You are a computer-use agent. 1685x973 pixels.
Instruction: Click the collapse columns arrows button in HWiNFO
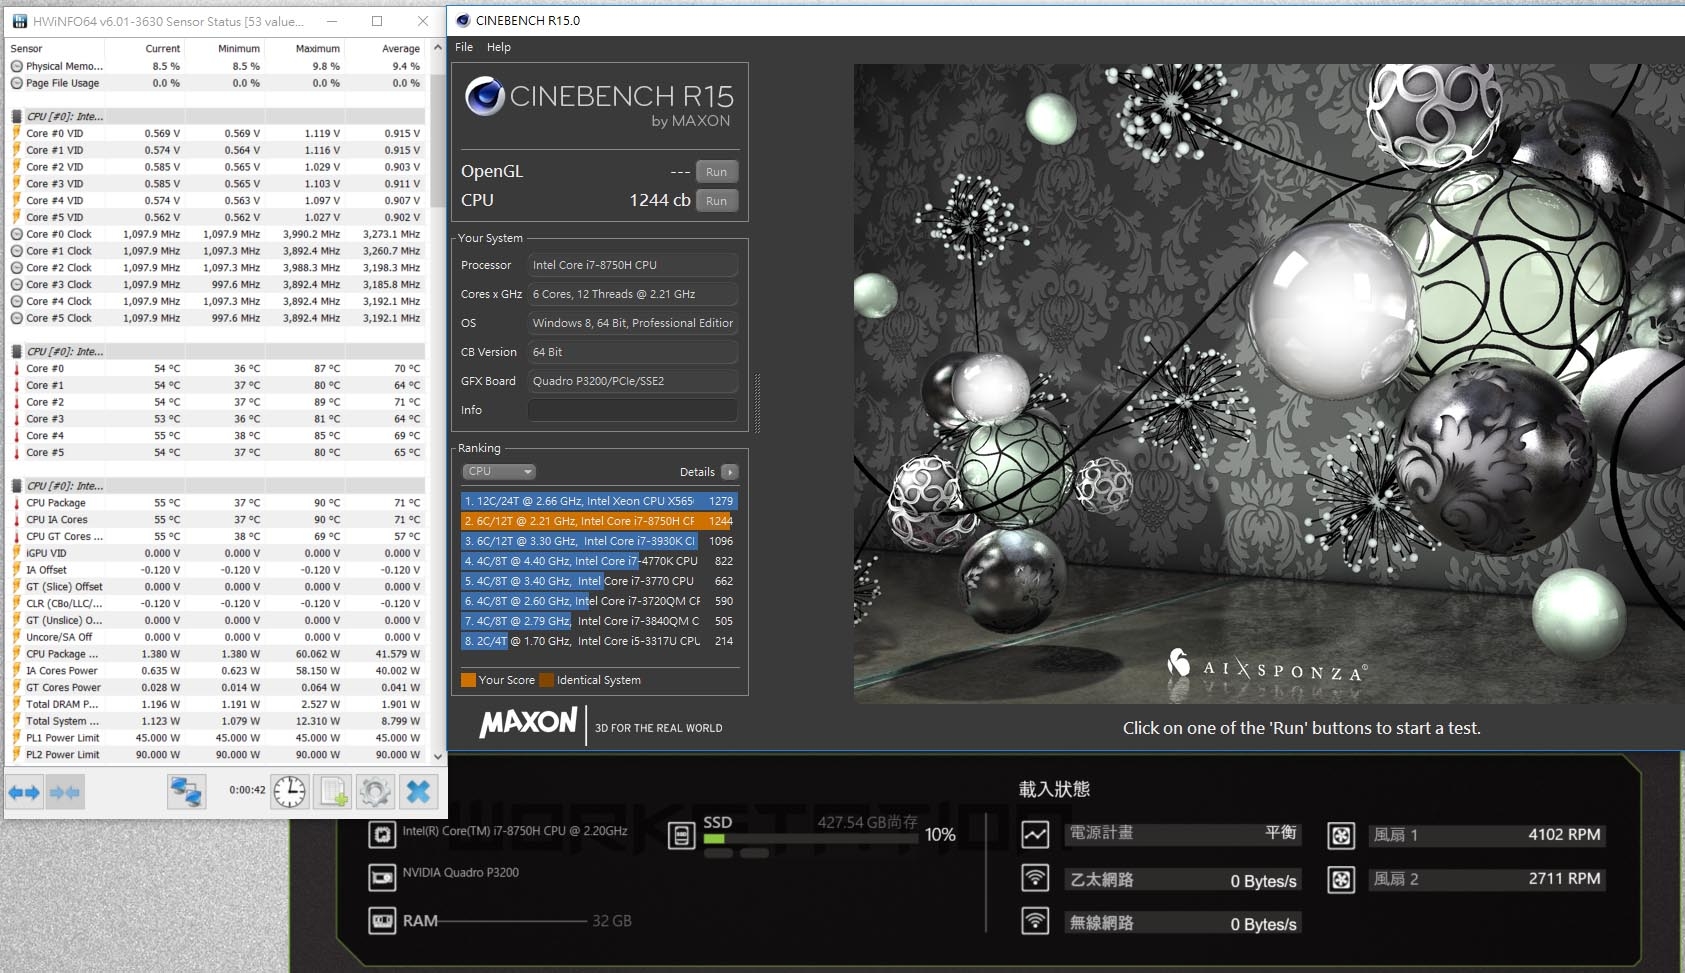click(x=65, y=792)
